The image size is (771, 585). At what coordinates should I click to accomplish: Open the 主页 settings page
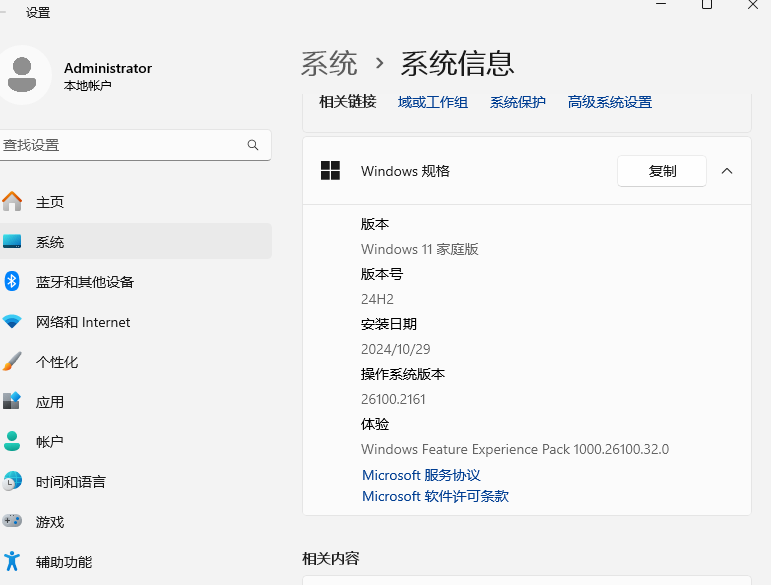point(136,202)
